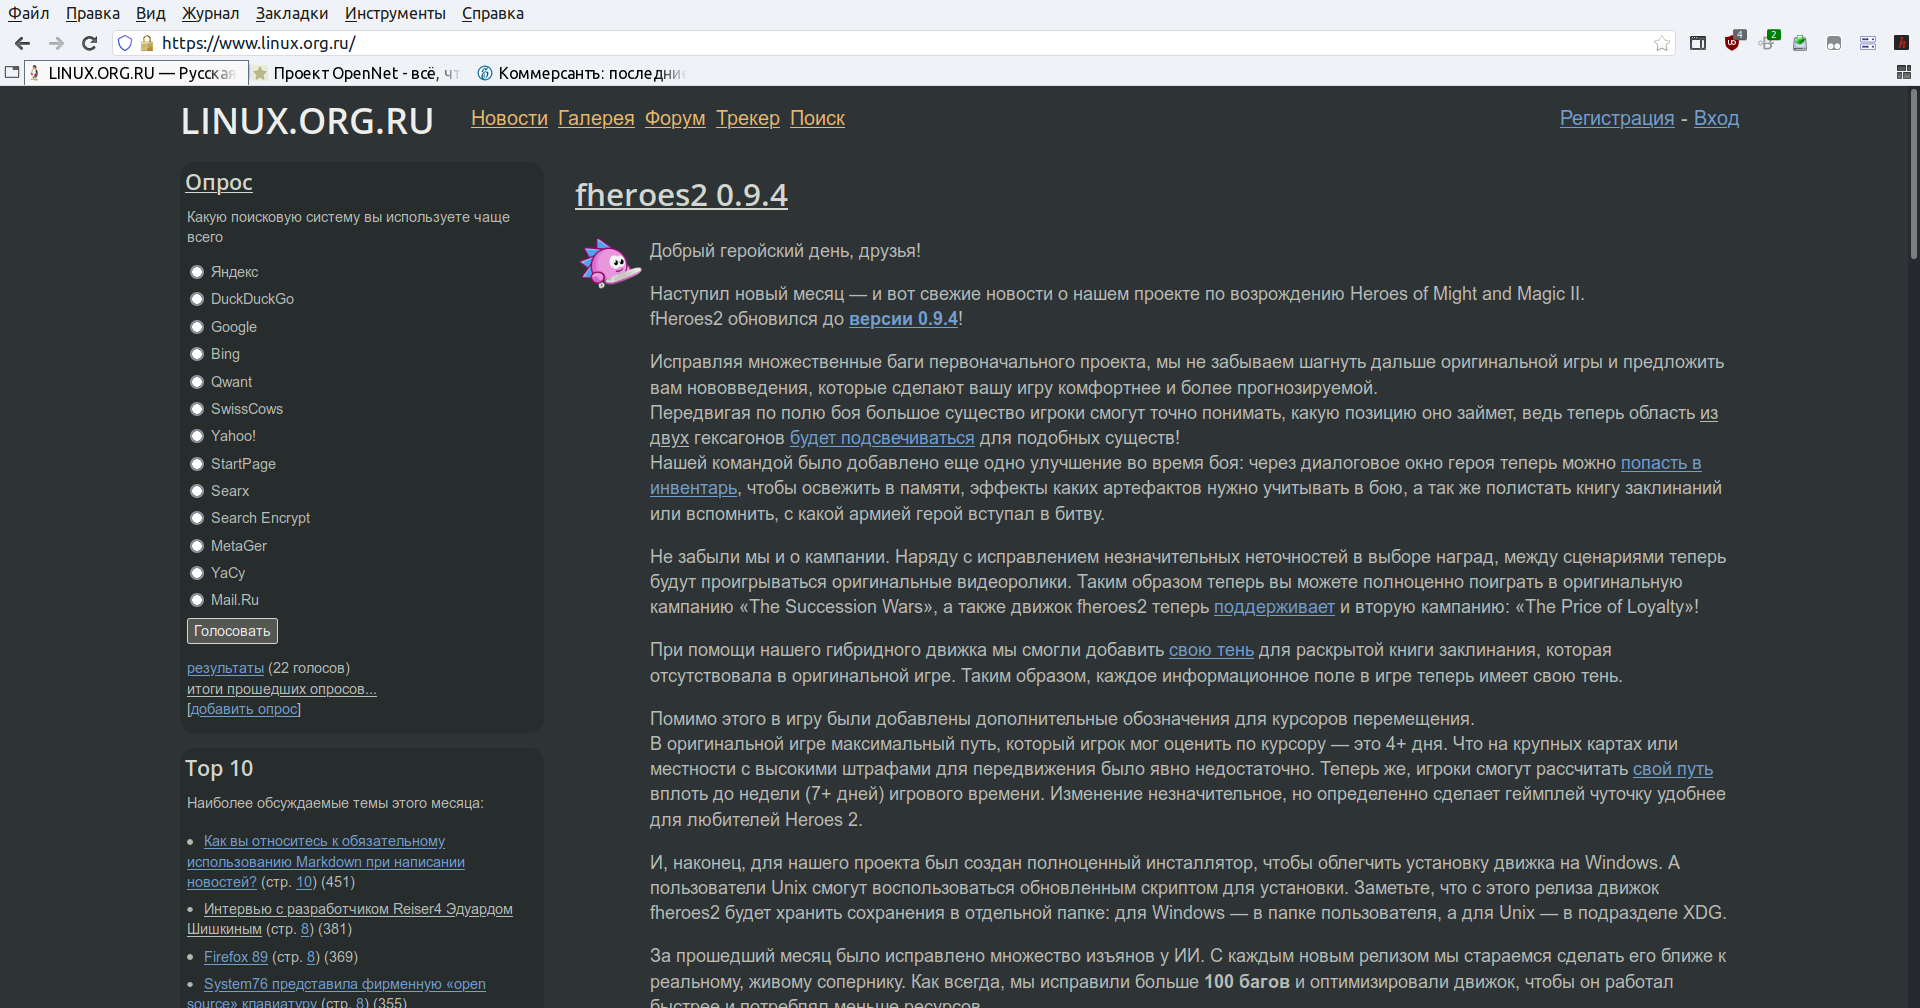Select the Yahoo! poll option

[x=197, y=436]
